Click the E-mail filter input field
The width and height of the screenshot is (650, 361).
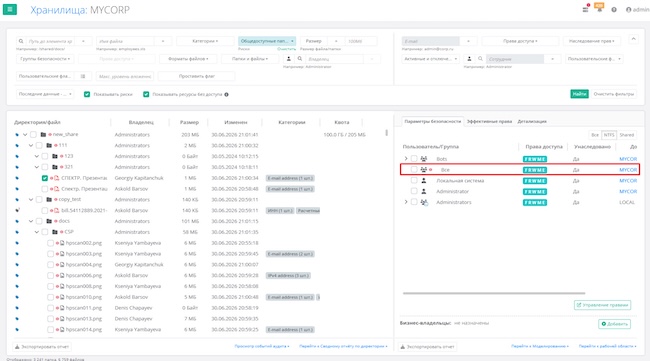[430, 41]
